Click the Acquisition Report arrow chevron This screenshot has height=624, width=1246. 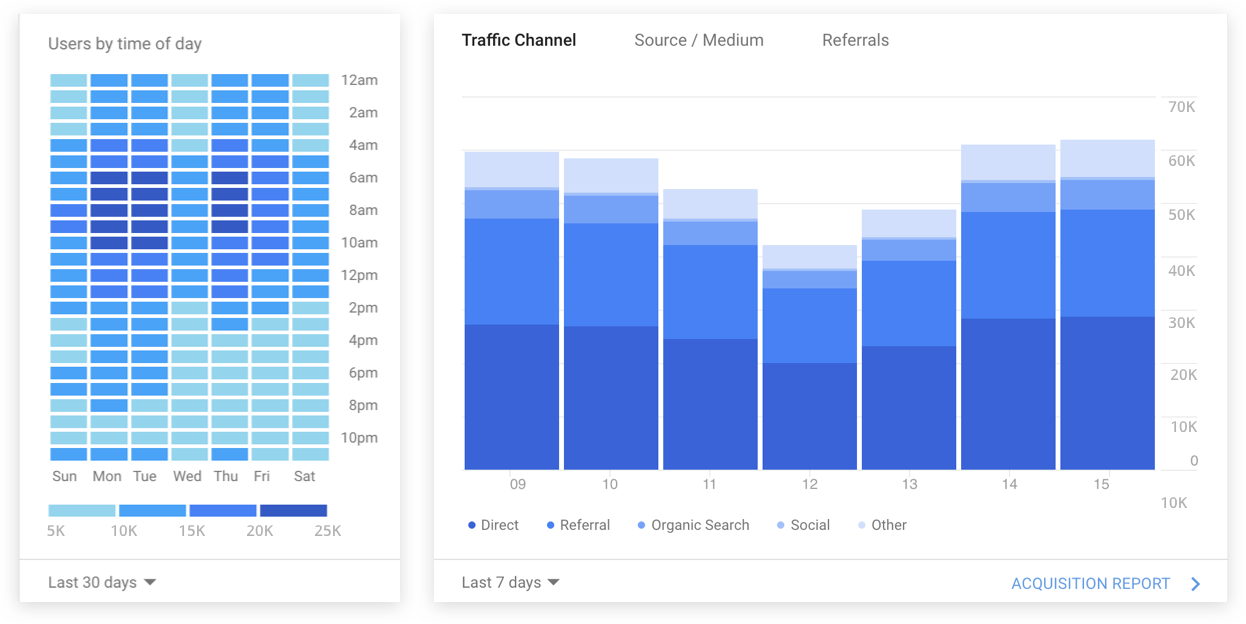(x=1195, y=584)
